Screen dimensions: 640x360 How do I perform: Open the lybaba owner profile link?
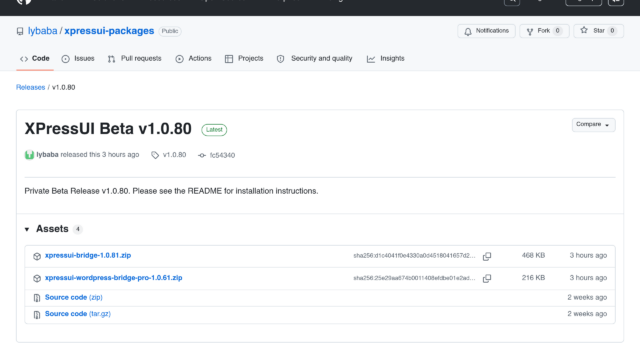point(42,31)
